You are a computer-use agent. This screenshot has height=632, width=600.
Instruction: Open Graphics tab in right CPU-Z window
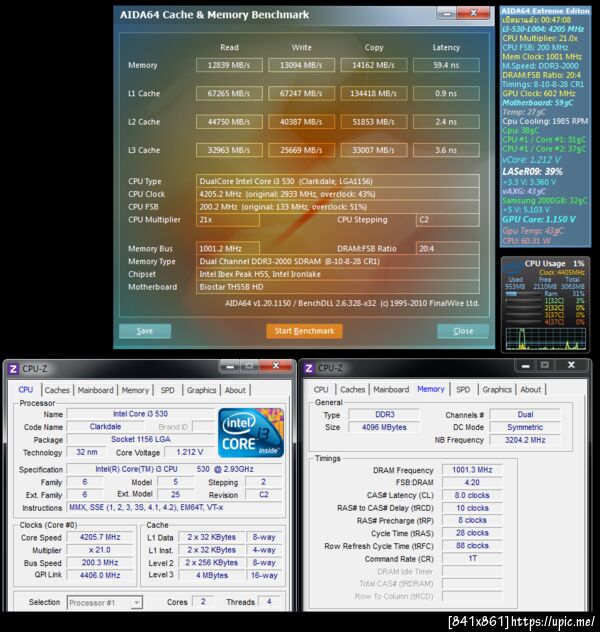(x=497, y=389)
